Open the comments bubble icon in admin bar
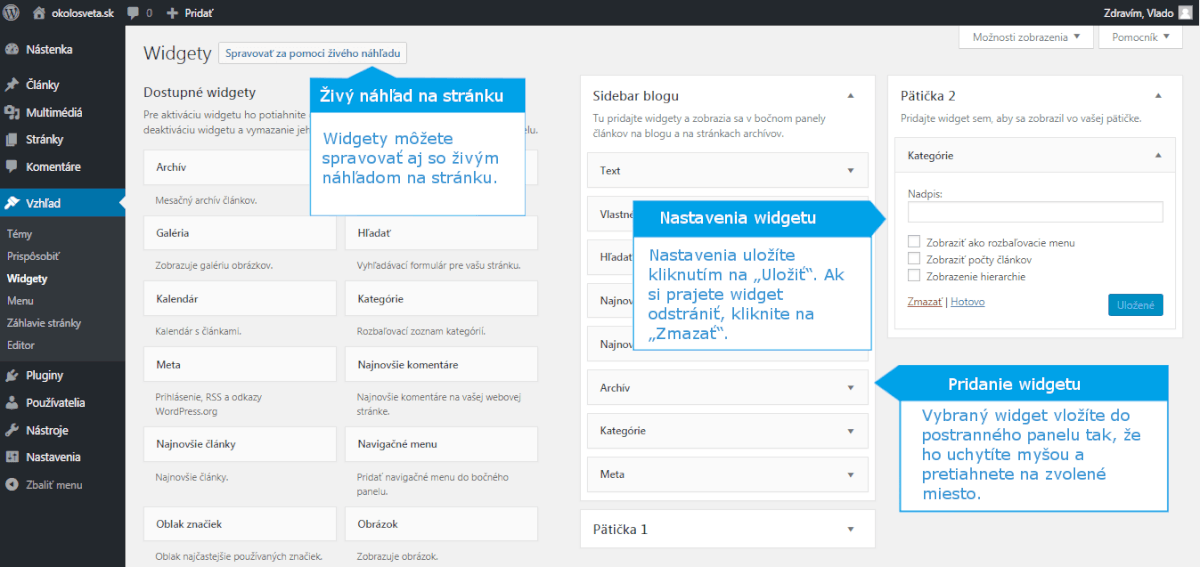The image size is (1200, 567). [133, 13]
